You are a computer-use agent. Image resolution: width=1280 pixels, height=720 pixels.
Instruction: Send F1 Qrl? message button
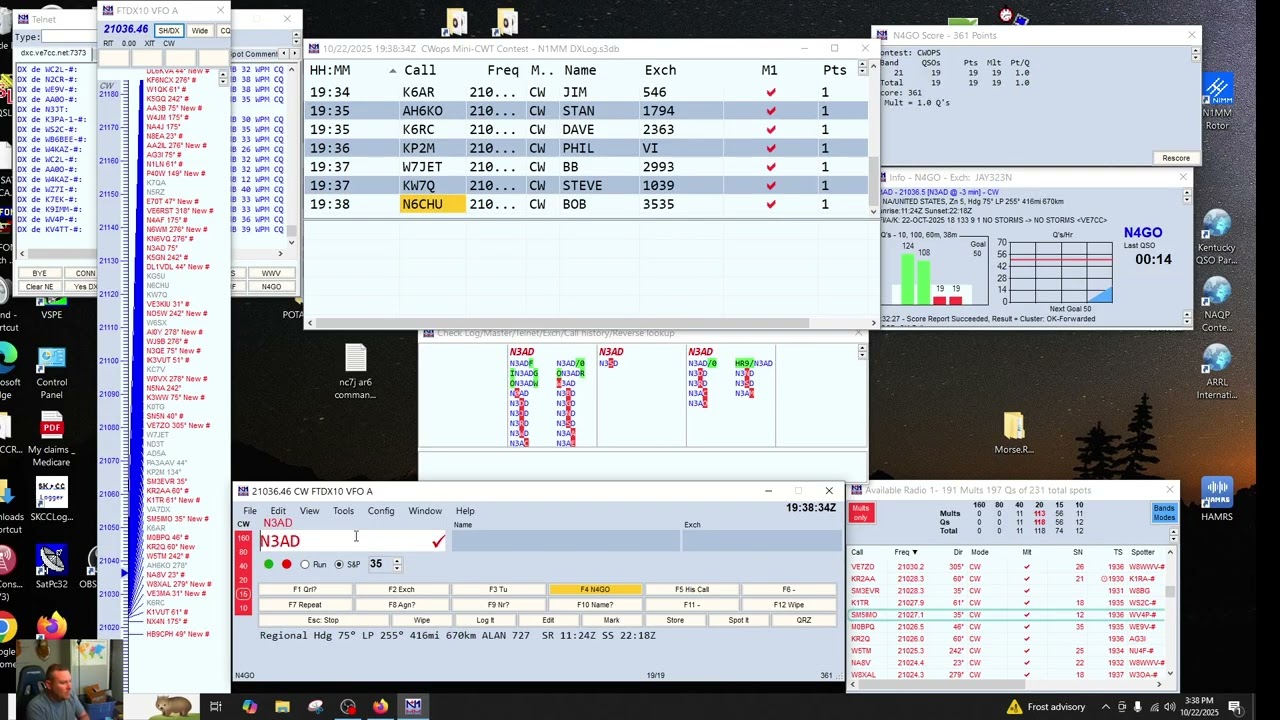305,590
